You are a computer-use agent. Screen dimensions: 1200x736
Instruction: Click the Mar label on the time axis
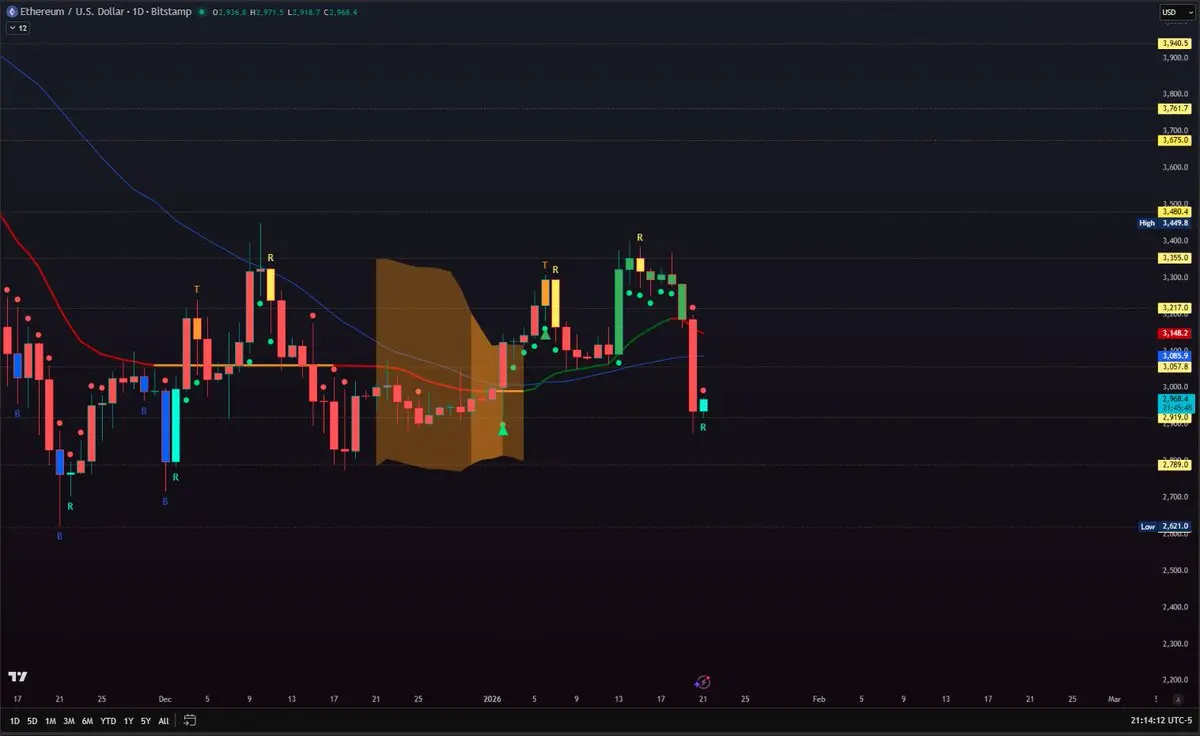tap(1115, 699)
